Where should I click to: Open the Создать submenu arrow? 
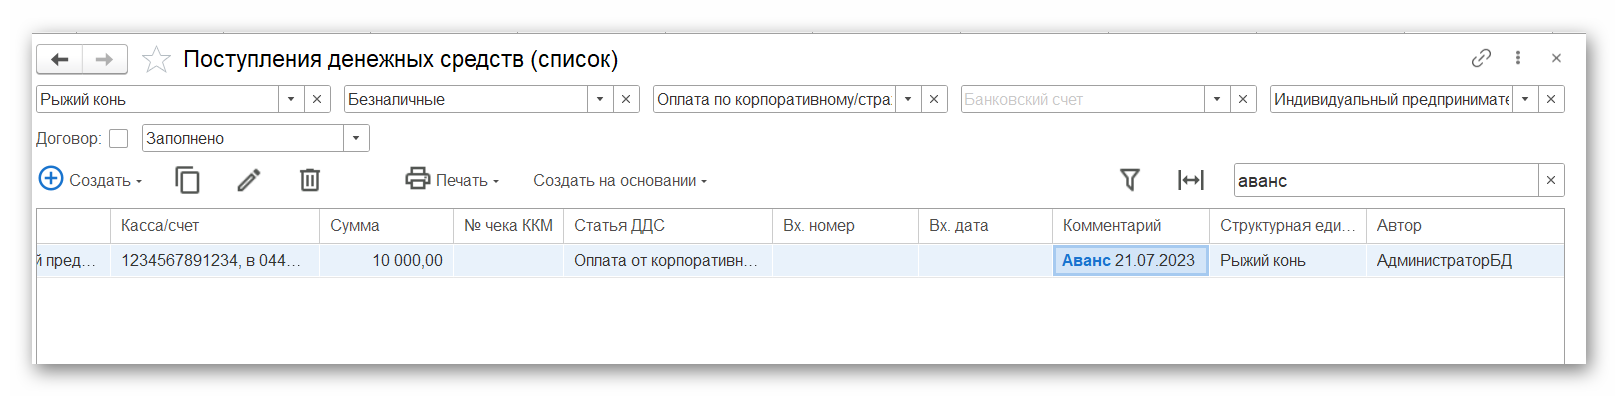tap(139, 181)
